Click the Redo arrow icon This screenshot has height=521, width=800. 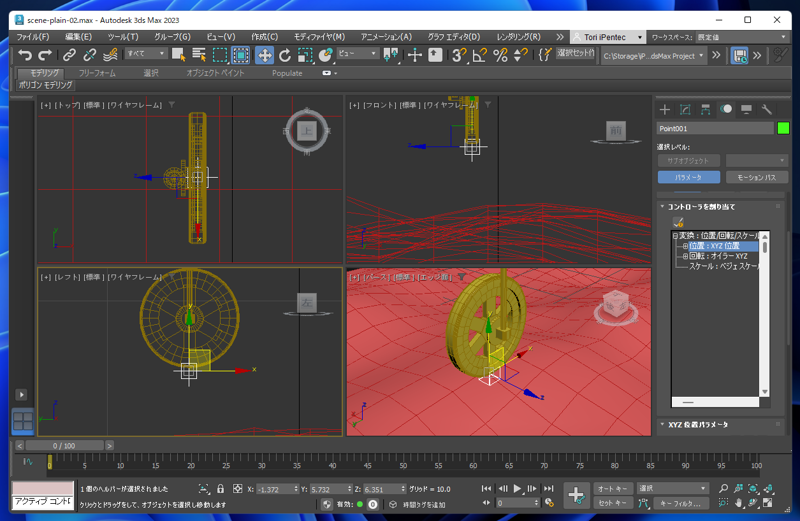click(x=45, y=55)
